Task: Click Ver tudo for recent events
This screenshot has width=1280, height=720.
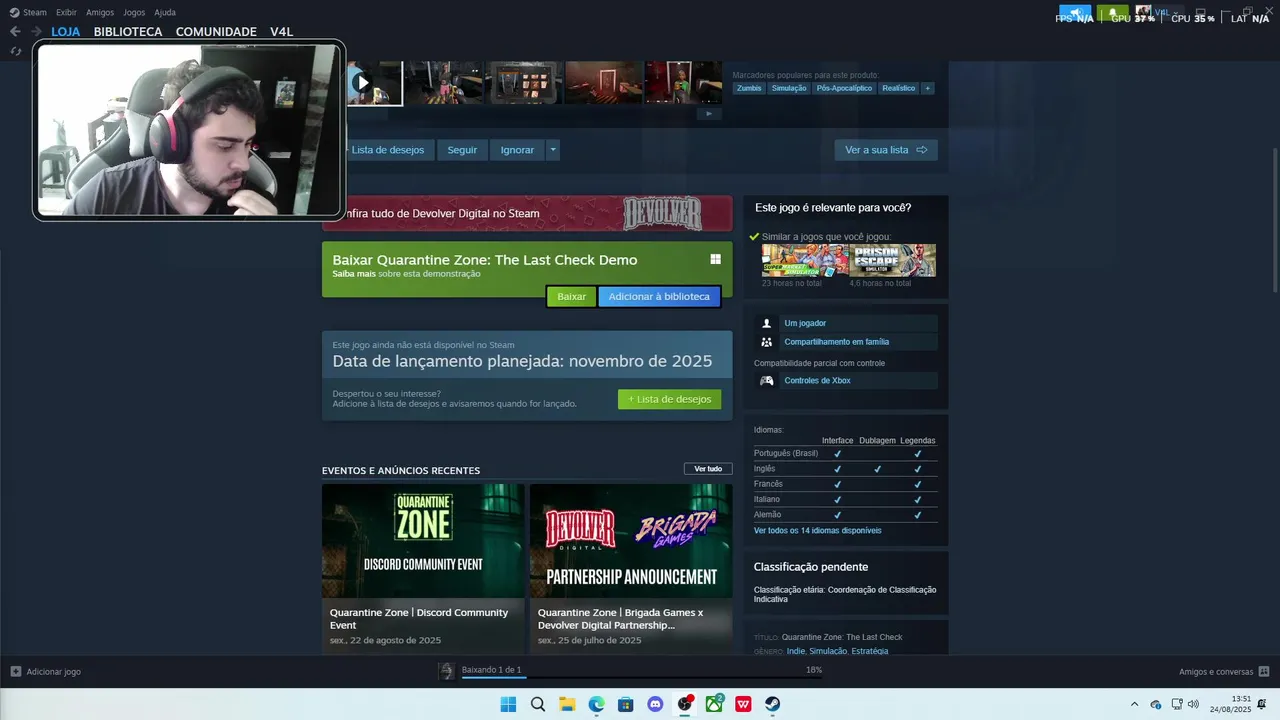Action: coord(708,469)
